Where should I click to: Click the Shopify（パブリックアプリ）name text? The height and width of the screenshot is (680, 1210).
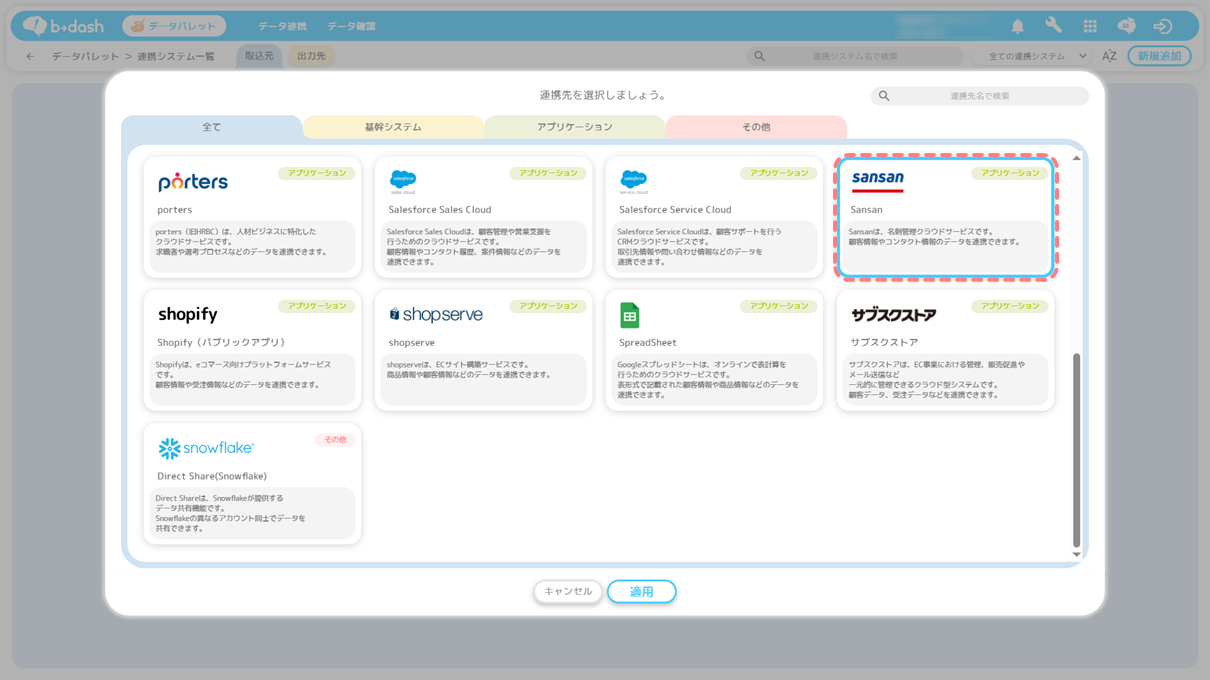223,343
